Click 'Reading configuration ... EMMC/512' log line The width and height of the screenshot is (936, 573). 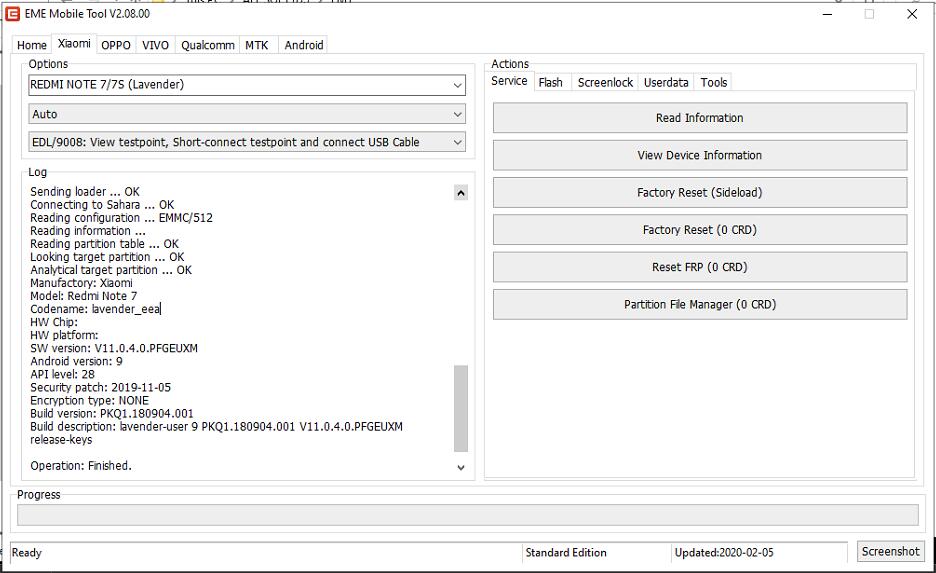pos(121,218)
